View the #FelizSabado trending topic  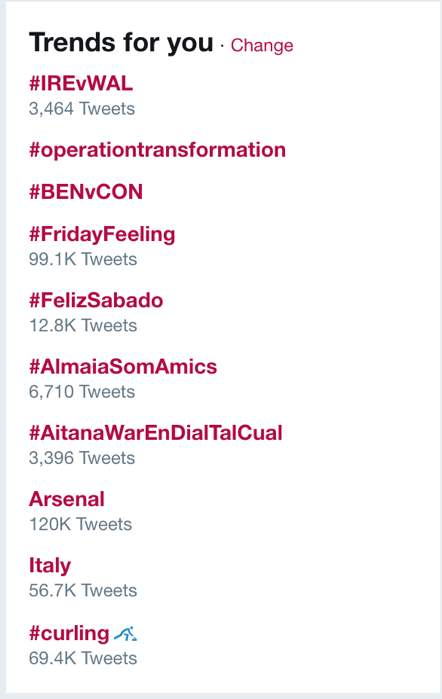(96, 300)
